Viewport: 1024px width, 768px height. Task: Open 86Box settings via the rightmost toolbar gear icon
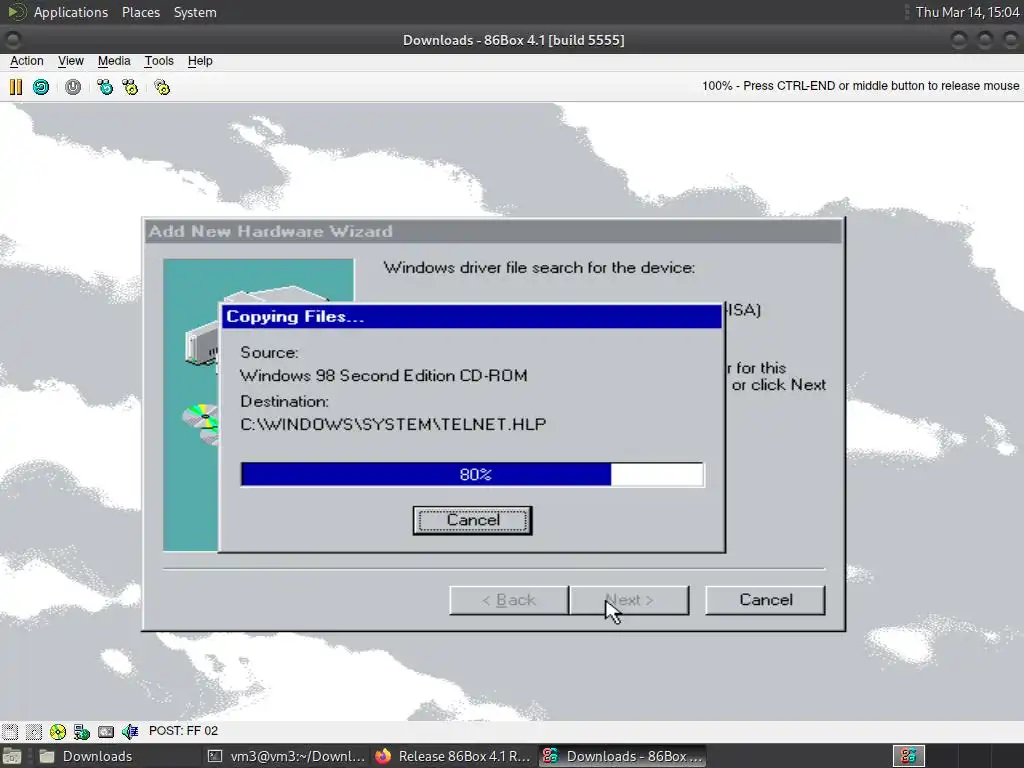(x=162, y=87)
